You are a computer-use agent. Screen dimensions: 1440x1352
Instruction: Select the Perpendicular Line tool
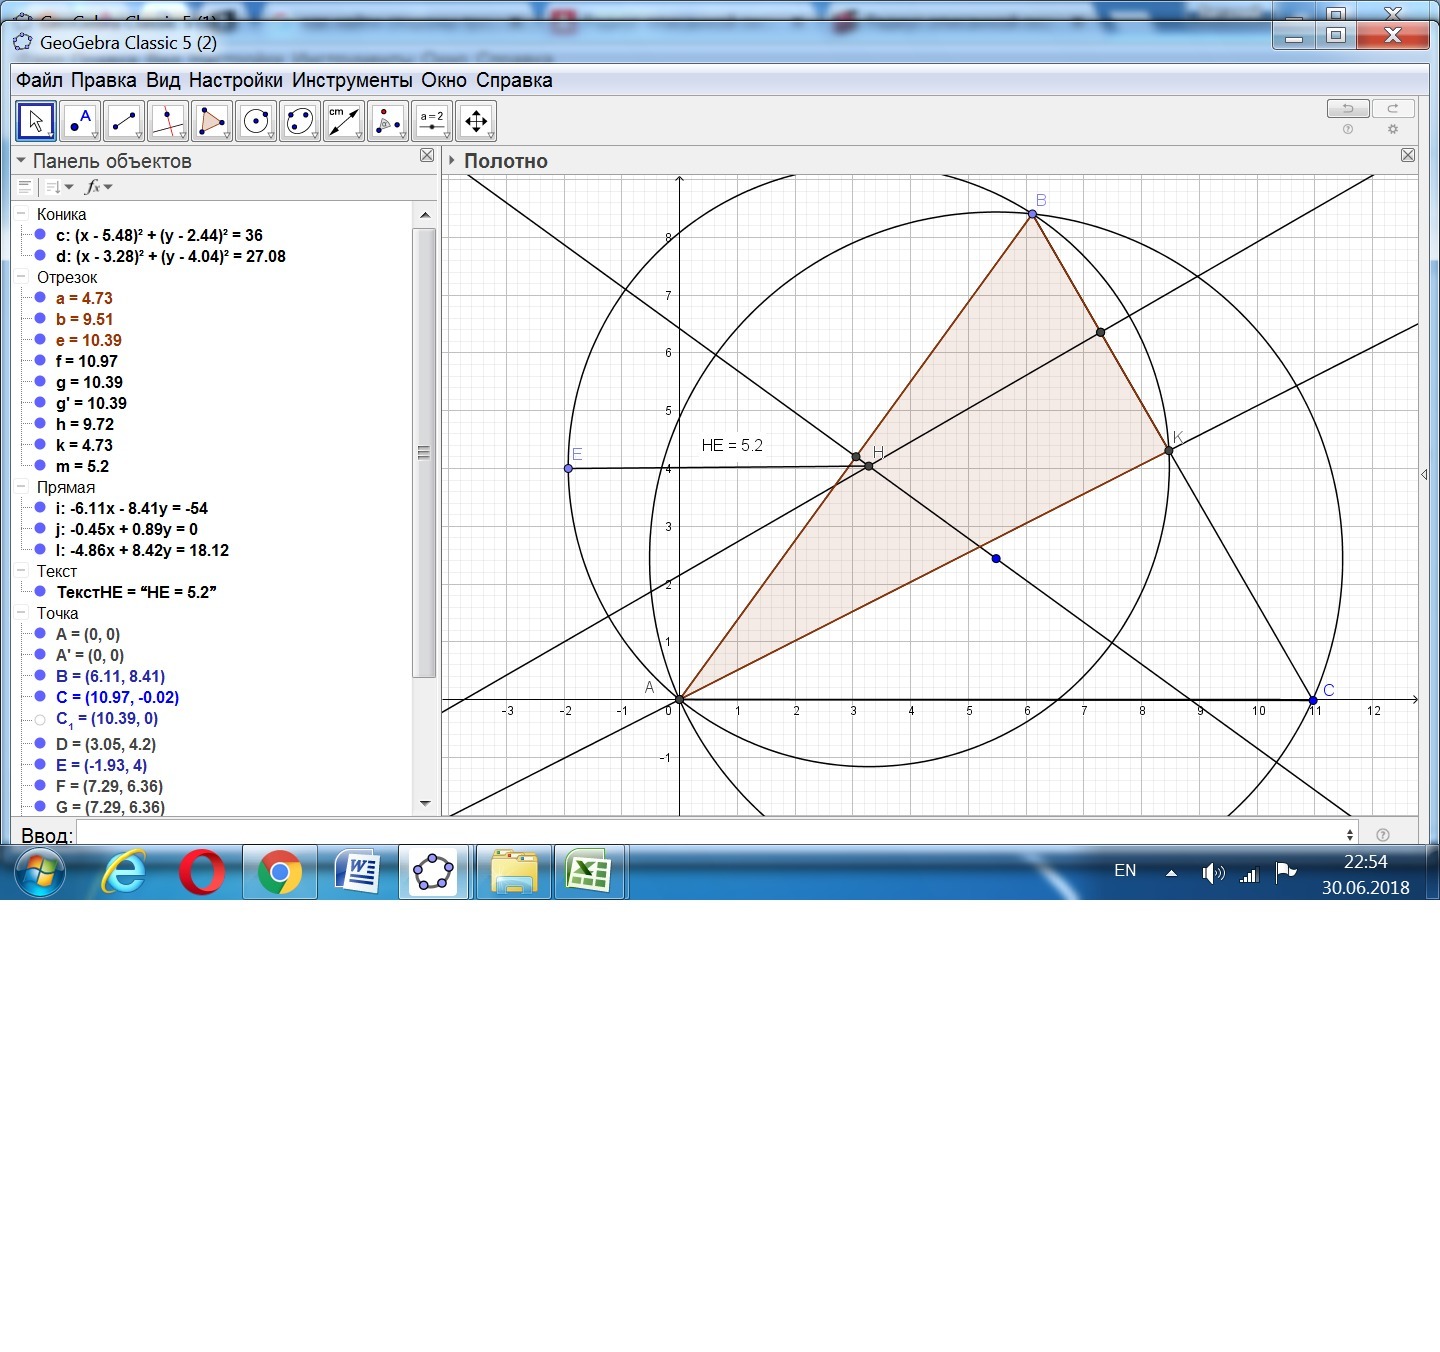(x=168, y=121)
